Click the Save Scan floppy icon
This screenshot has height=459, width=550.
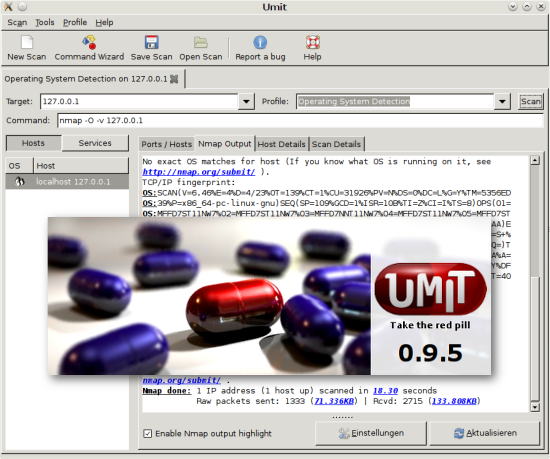152,42
